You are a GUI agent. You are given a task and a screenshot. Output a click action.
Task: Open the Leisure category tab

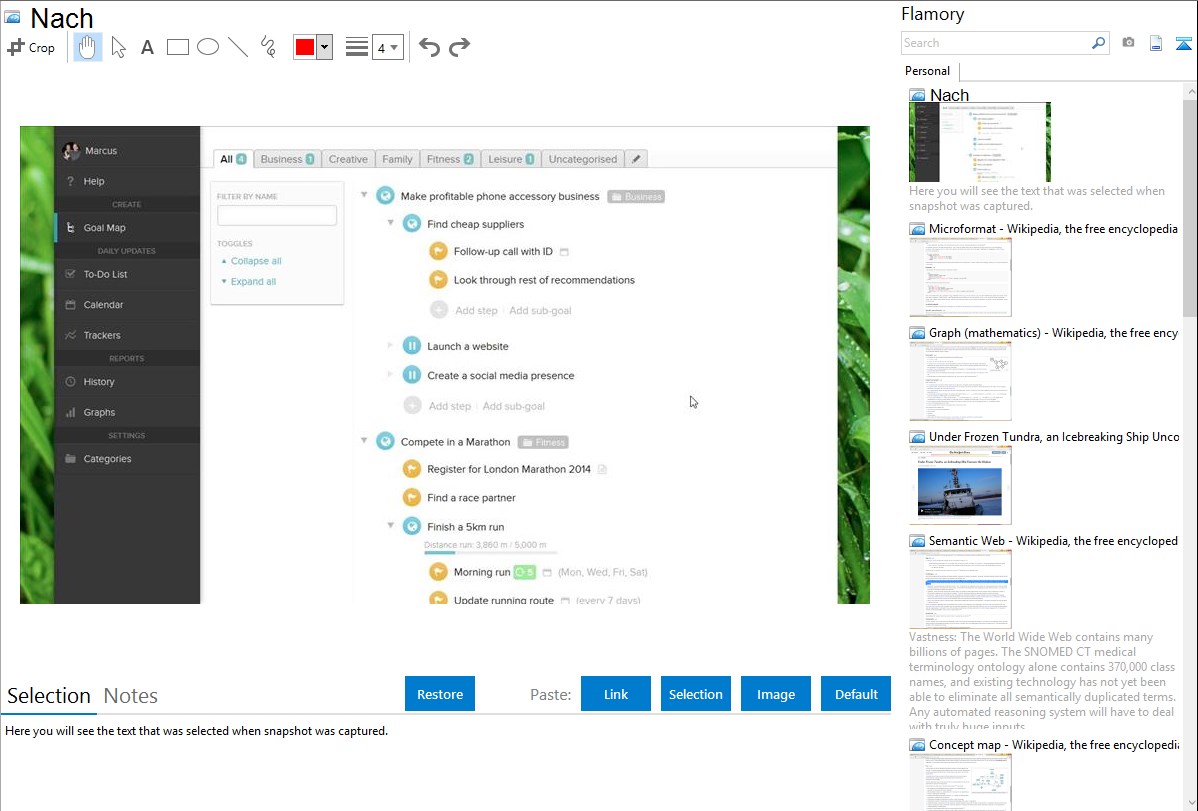pyautogui.click(x=511, y=159)
